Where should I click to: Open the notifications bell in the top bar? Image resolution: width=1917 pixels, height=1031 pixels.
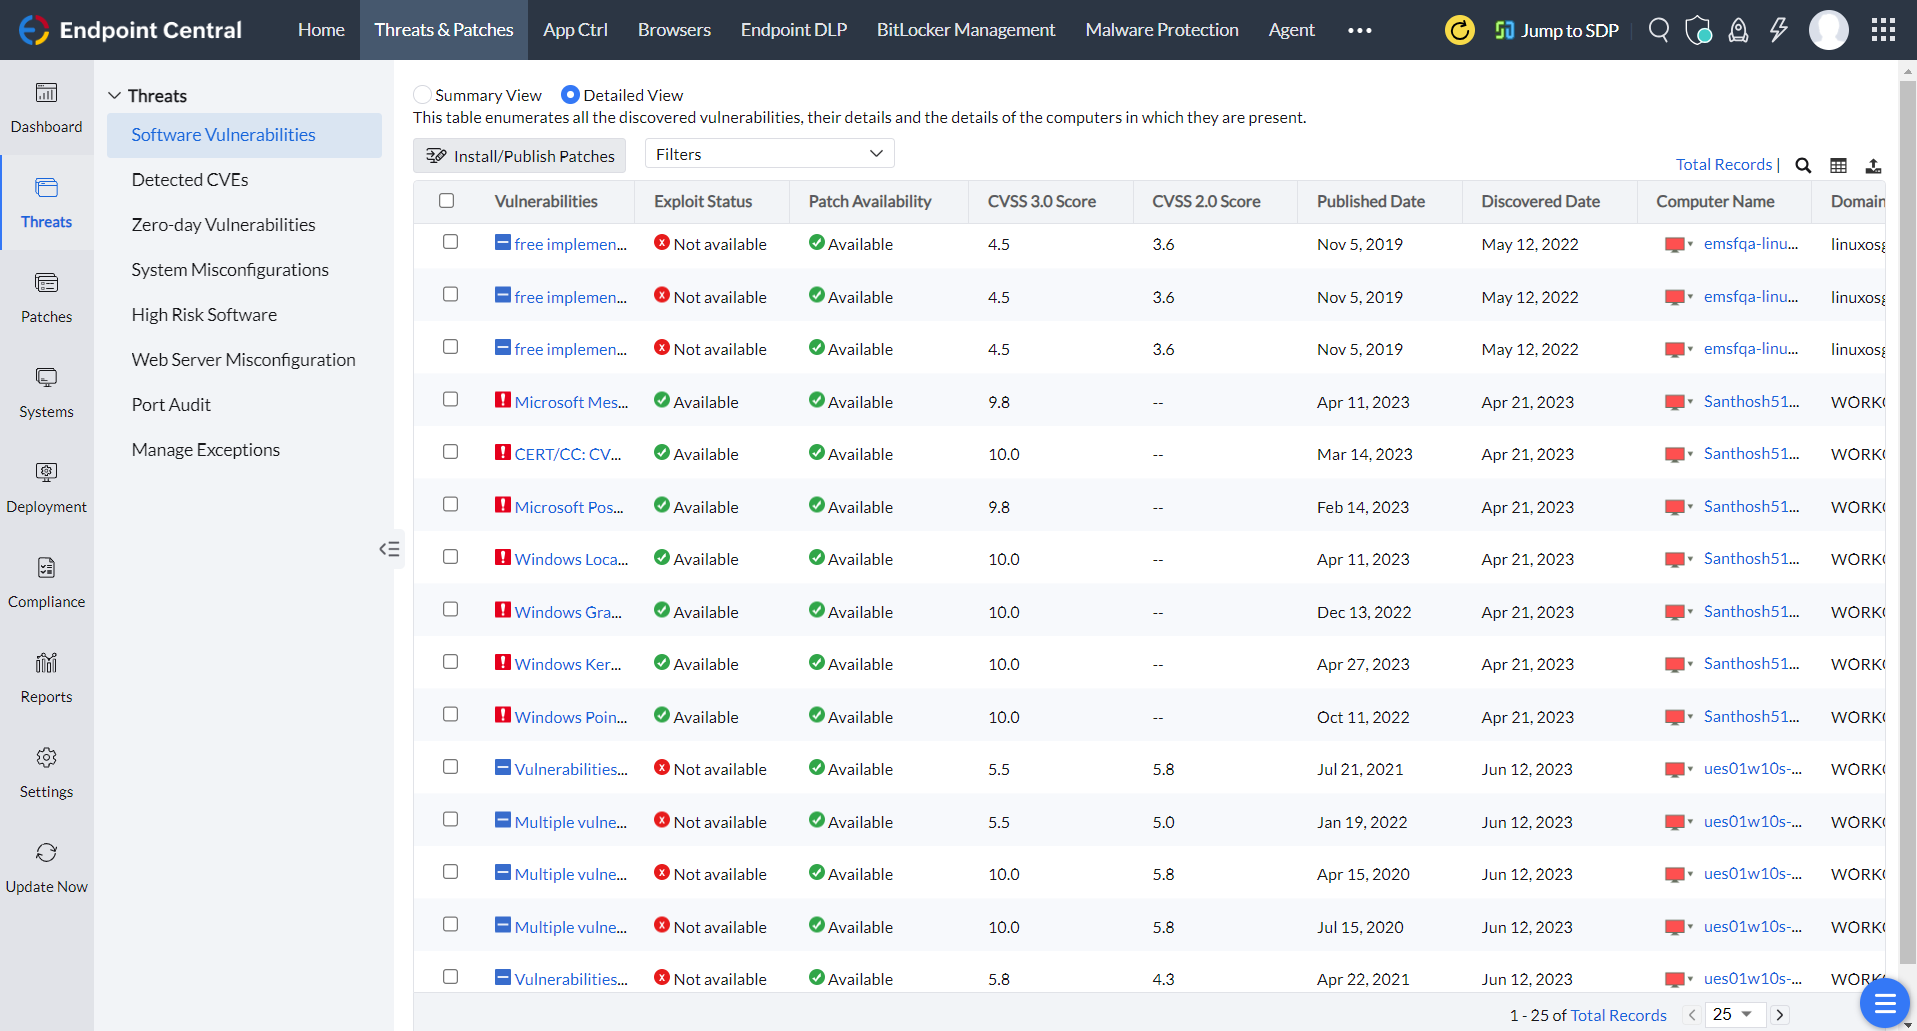[x=1738, y=29]
